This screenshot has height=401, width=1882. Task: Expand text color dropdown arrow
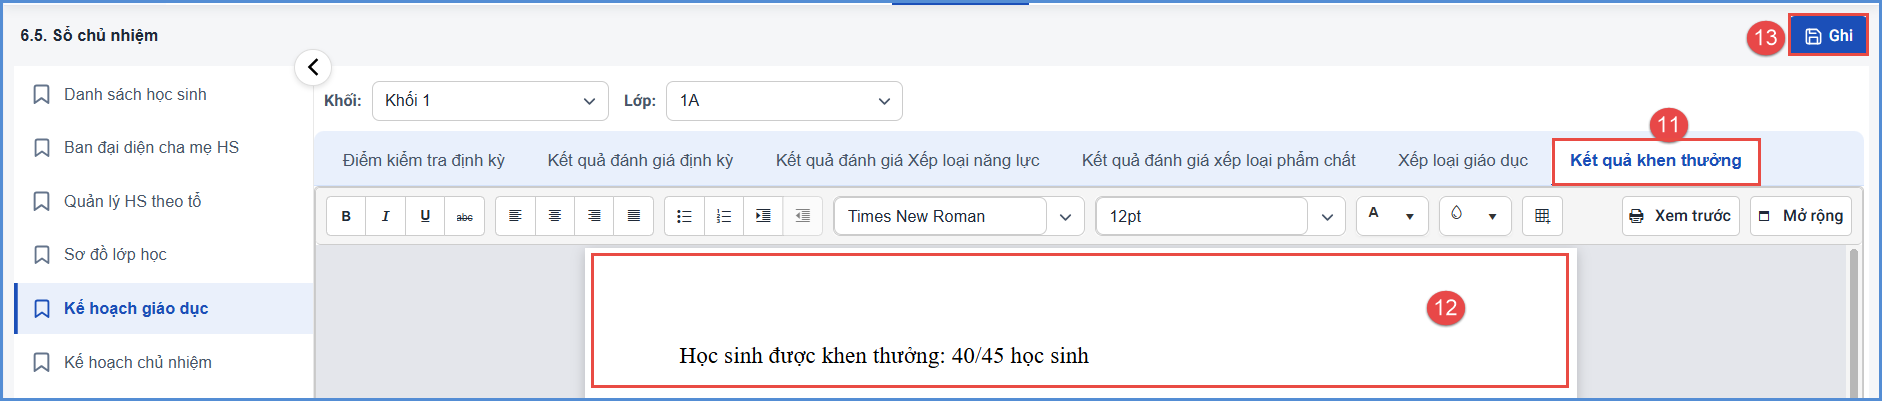click(x=1410, y=216)
